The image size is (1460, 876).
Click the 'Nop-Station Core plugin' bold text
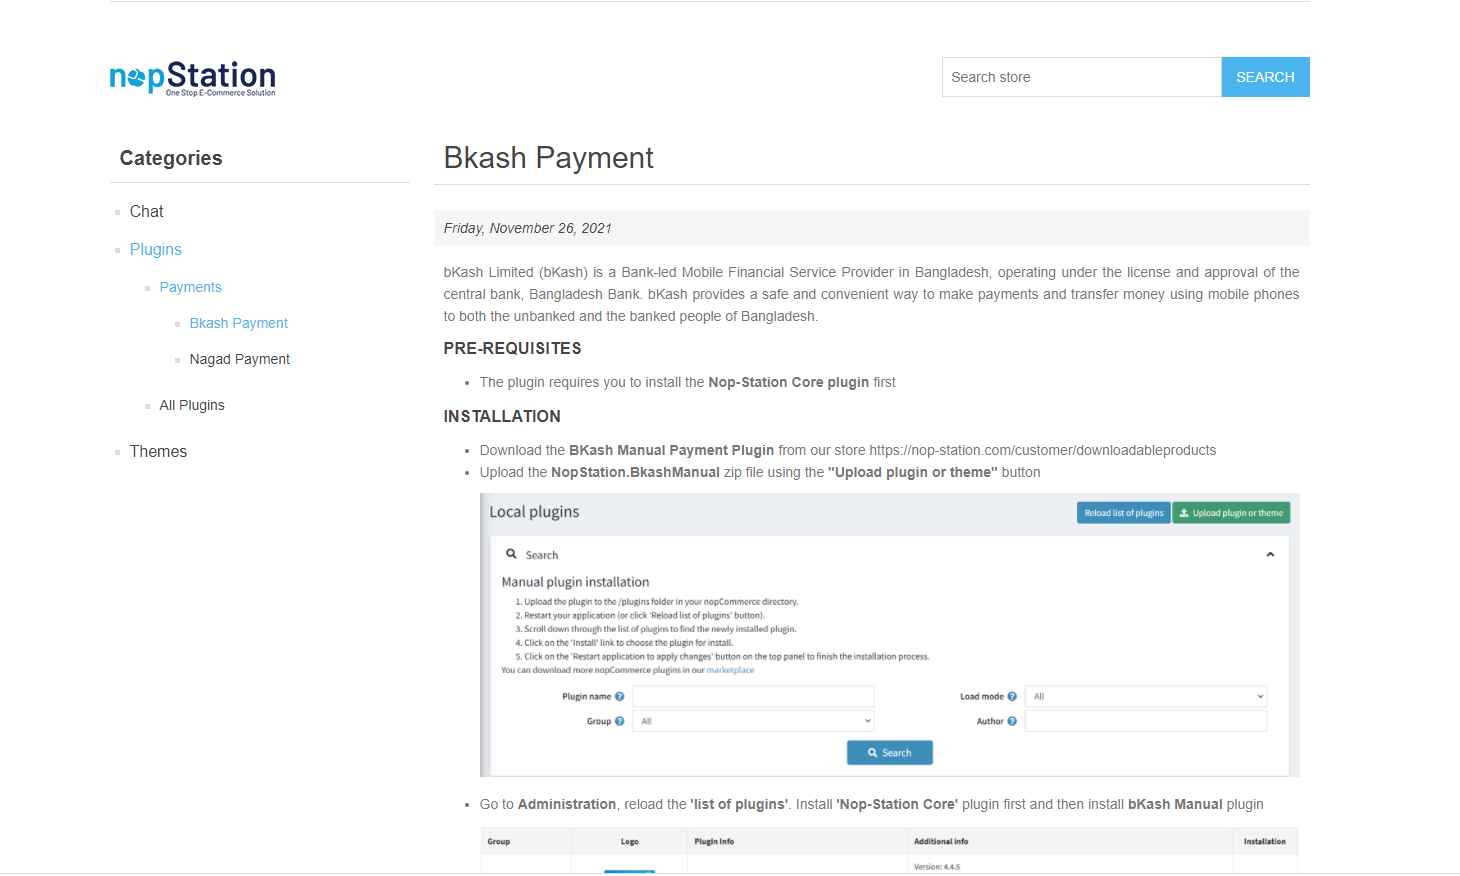[x=788, y=382]
